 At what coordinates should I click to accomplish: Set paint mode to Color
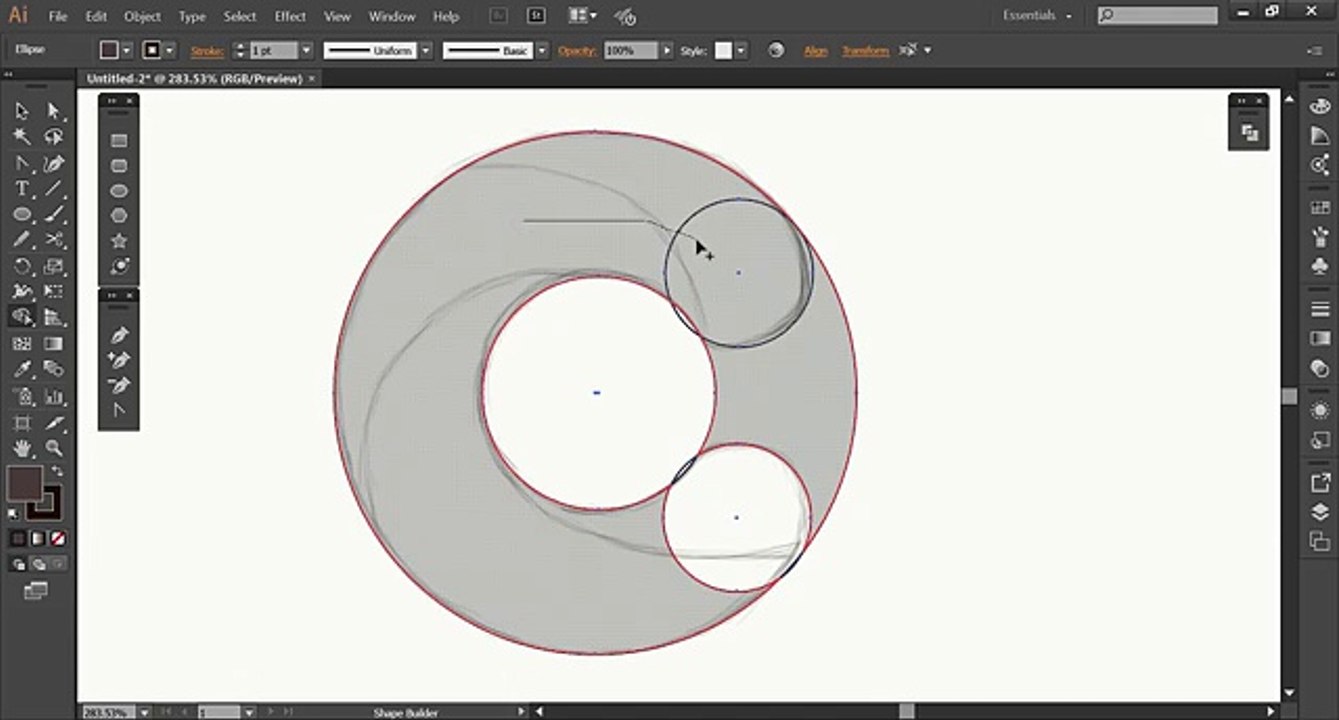(x=18, y=539)
